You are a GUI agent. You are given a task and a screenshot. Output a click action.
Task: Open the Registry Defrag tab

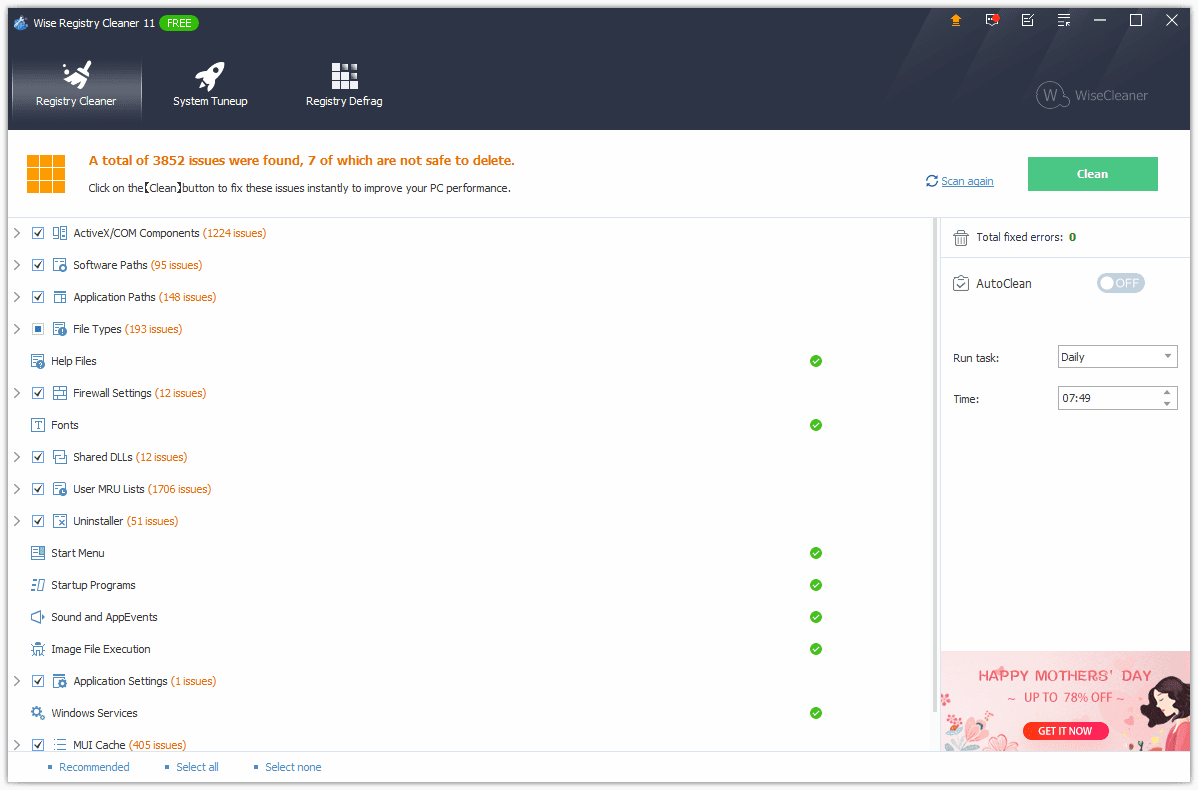pos(344,86)
